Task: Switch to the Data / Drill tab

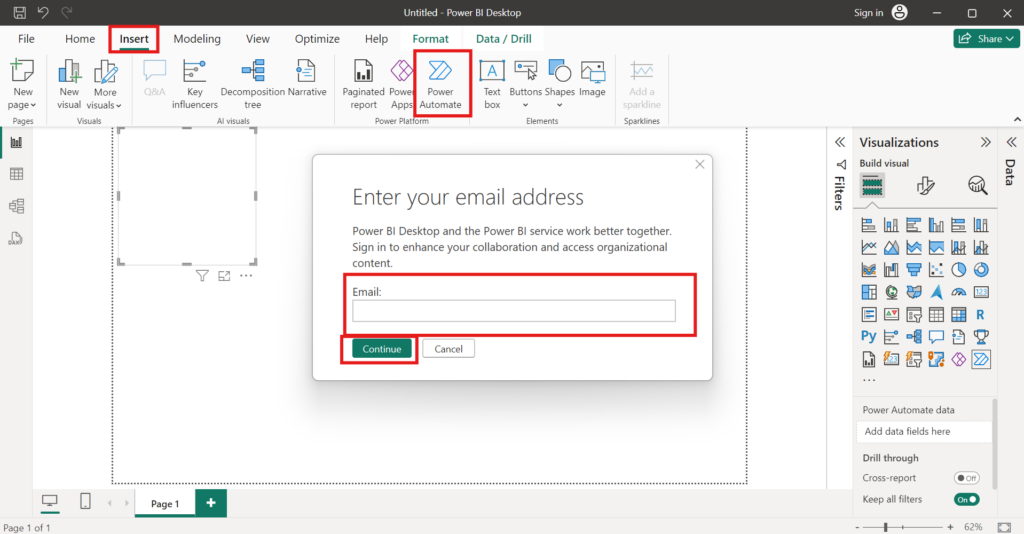Action: click(504, 39)
